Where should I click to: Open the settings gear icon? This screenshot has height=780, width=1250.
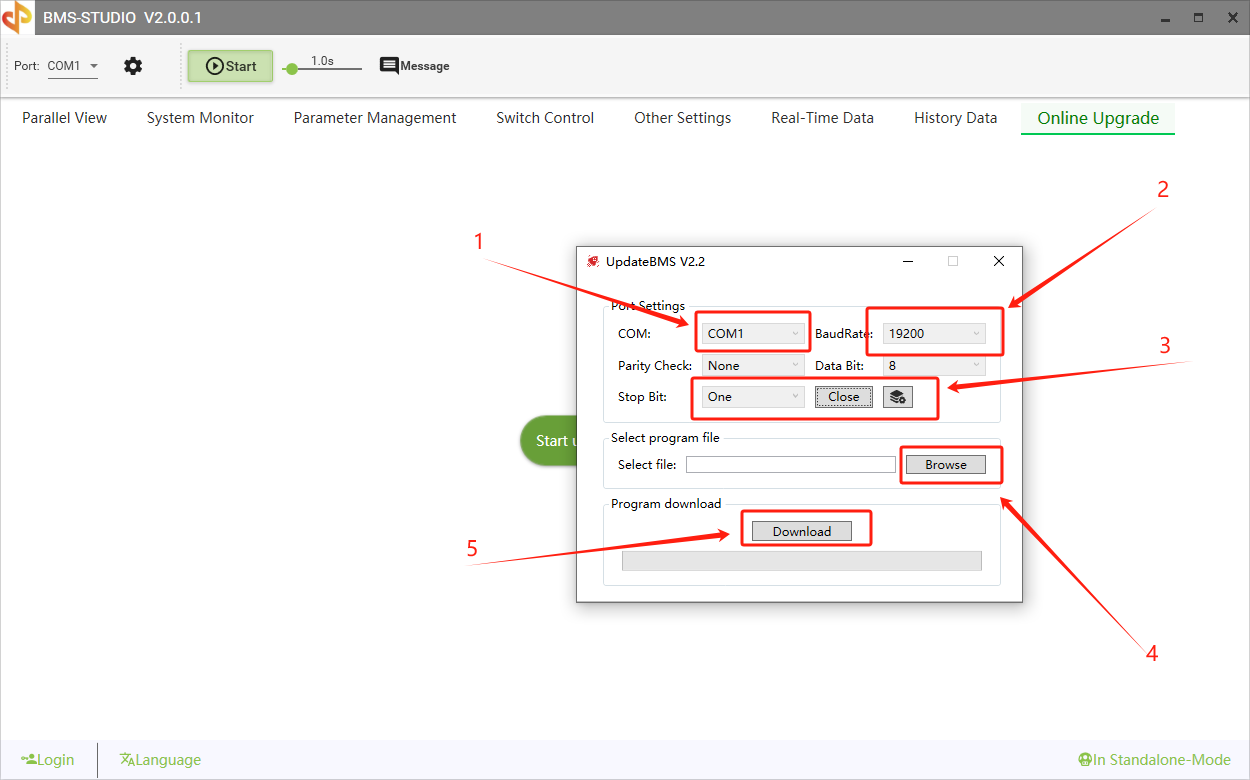[x=133, y=66]
